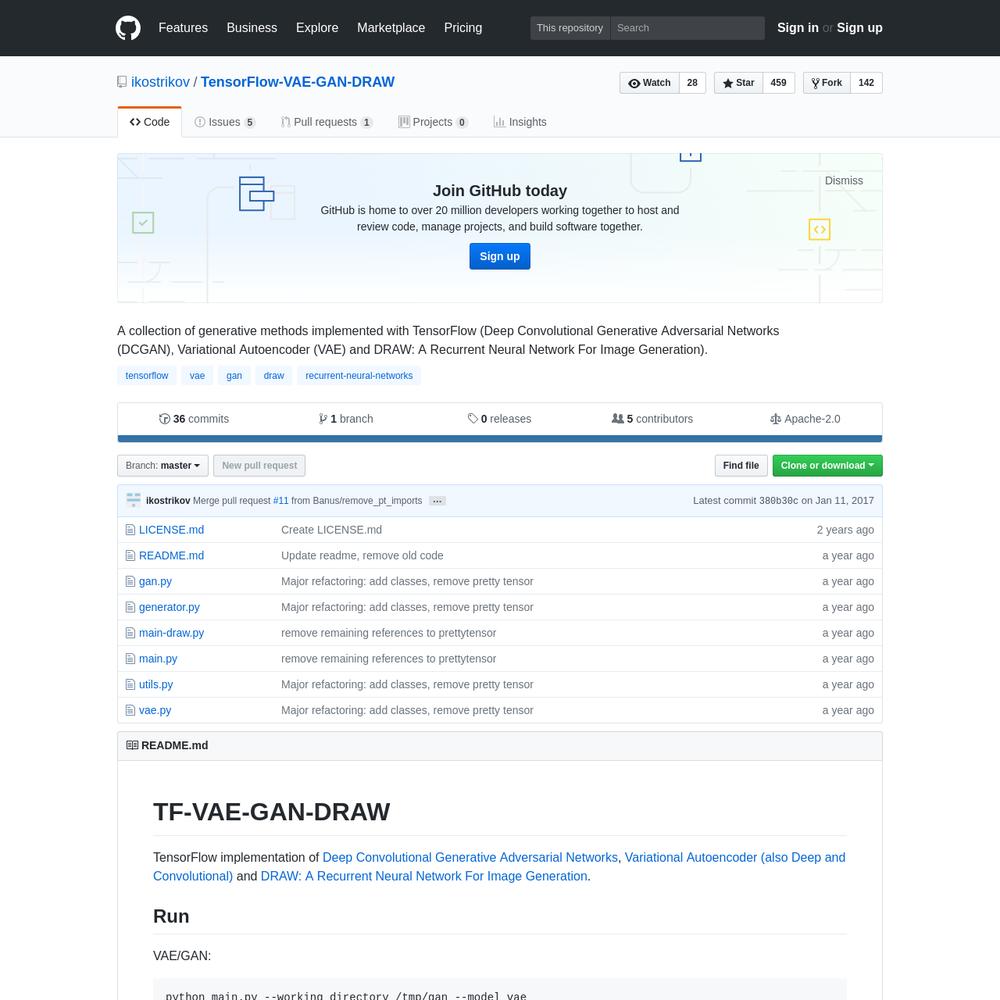
Task: Open the DRAW: A Recurrent Neural Network link
Action: 424,876
